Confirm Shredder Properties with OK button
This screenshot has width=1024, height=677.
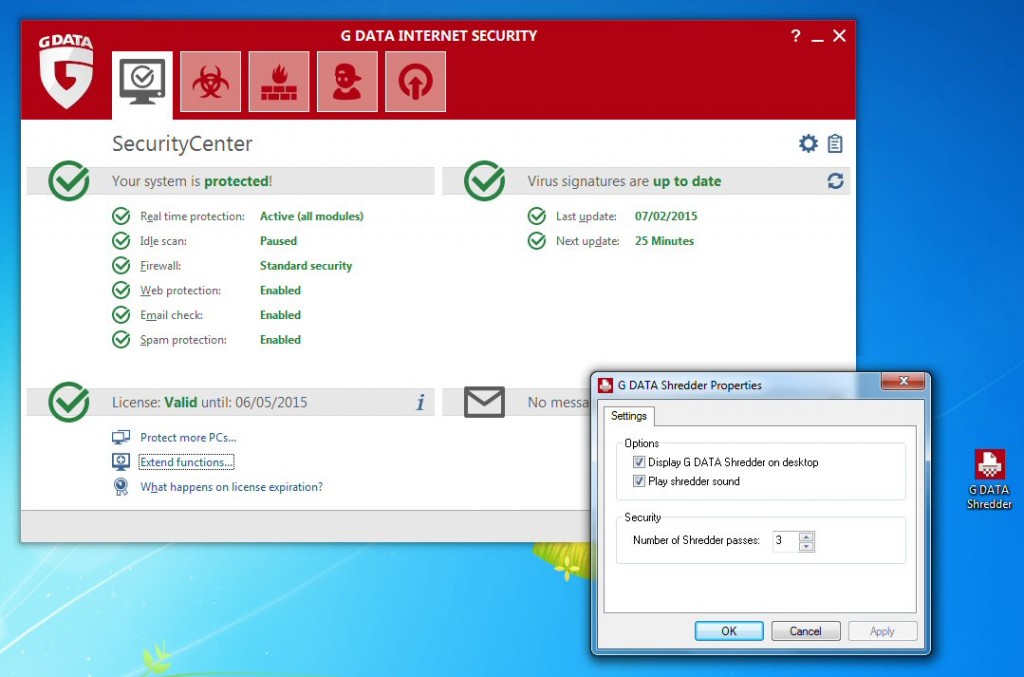coord(729,631)
